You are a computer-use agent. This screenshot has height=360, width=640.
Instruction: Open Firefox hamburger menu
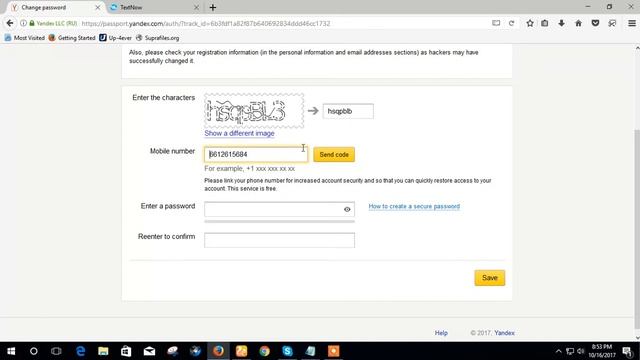point(631,23)
